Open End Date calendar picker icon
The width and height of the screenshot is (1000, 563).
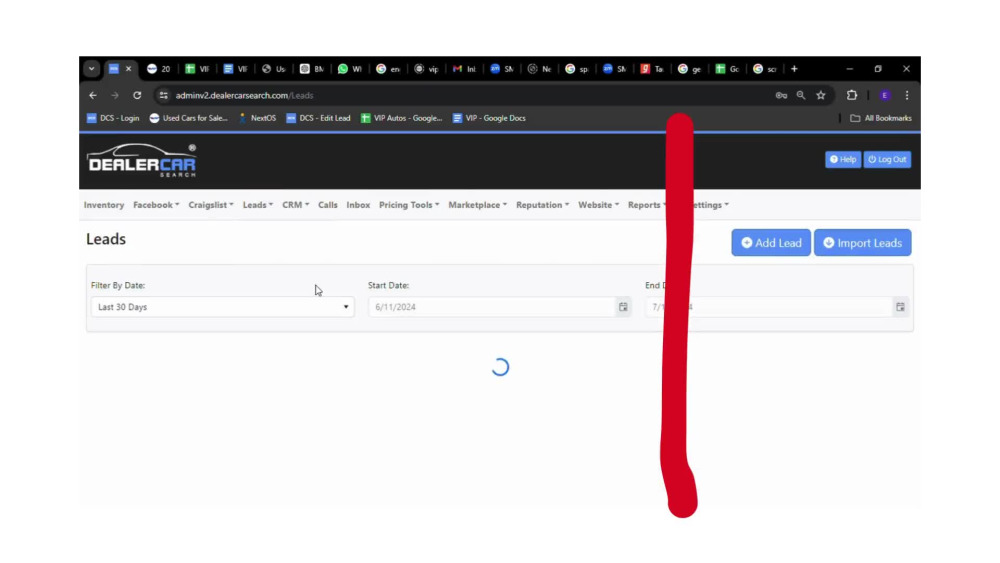[x=901, y=307]
